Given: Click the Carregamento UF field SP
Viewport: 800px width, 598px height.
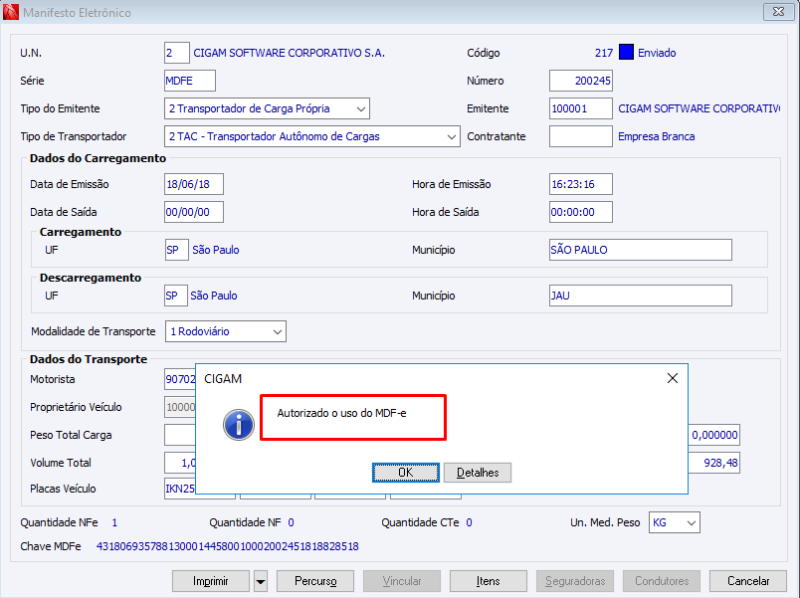Looking at the screenshot, I should pos(177,250).
